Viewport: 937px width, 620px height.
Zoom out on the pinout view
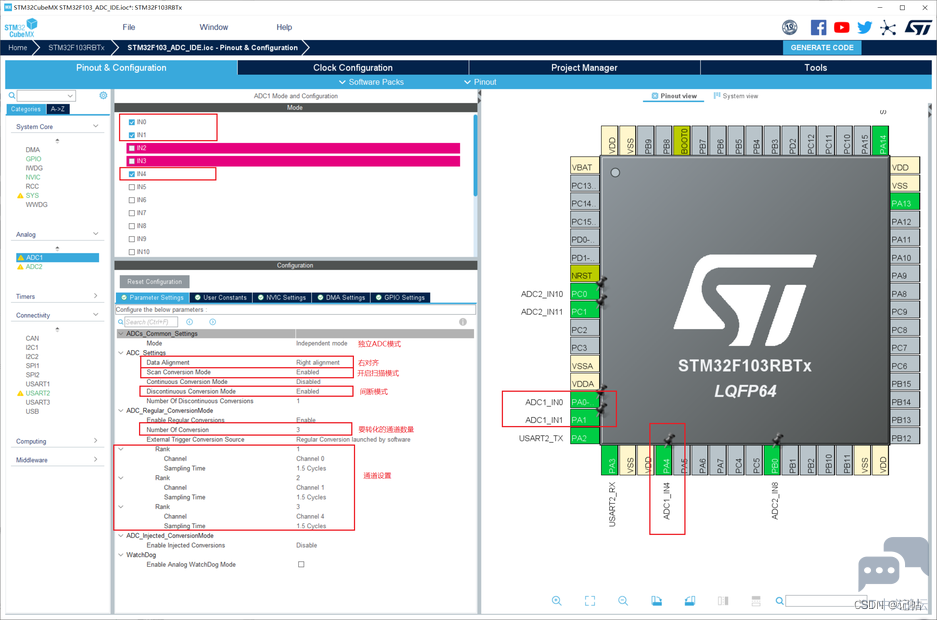coord(623,601)
